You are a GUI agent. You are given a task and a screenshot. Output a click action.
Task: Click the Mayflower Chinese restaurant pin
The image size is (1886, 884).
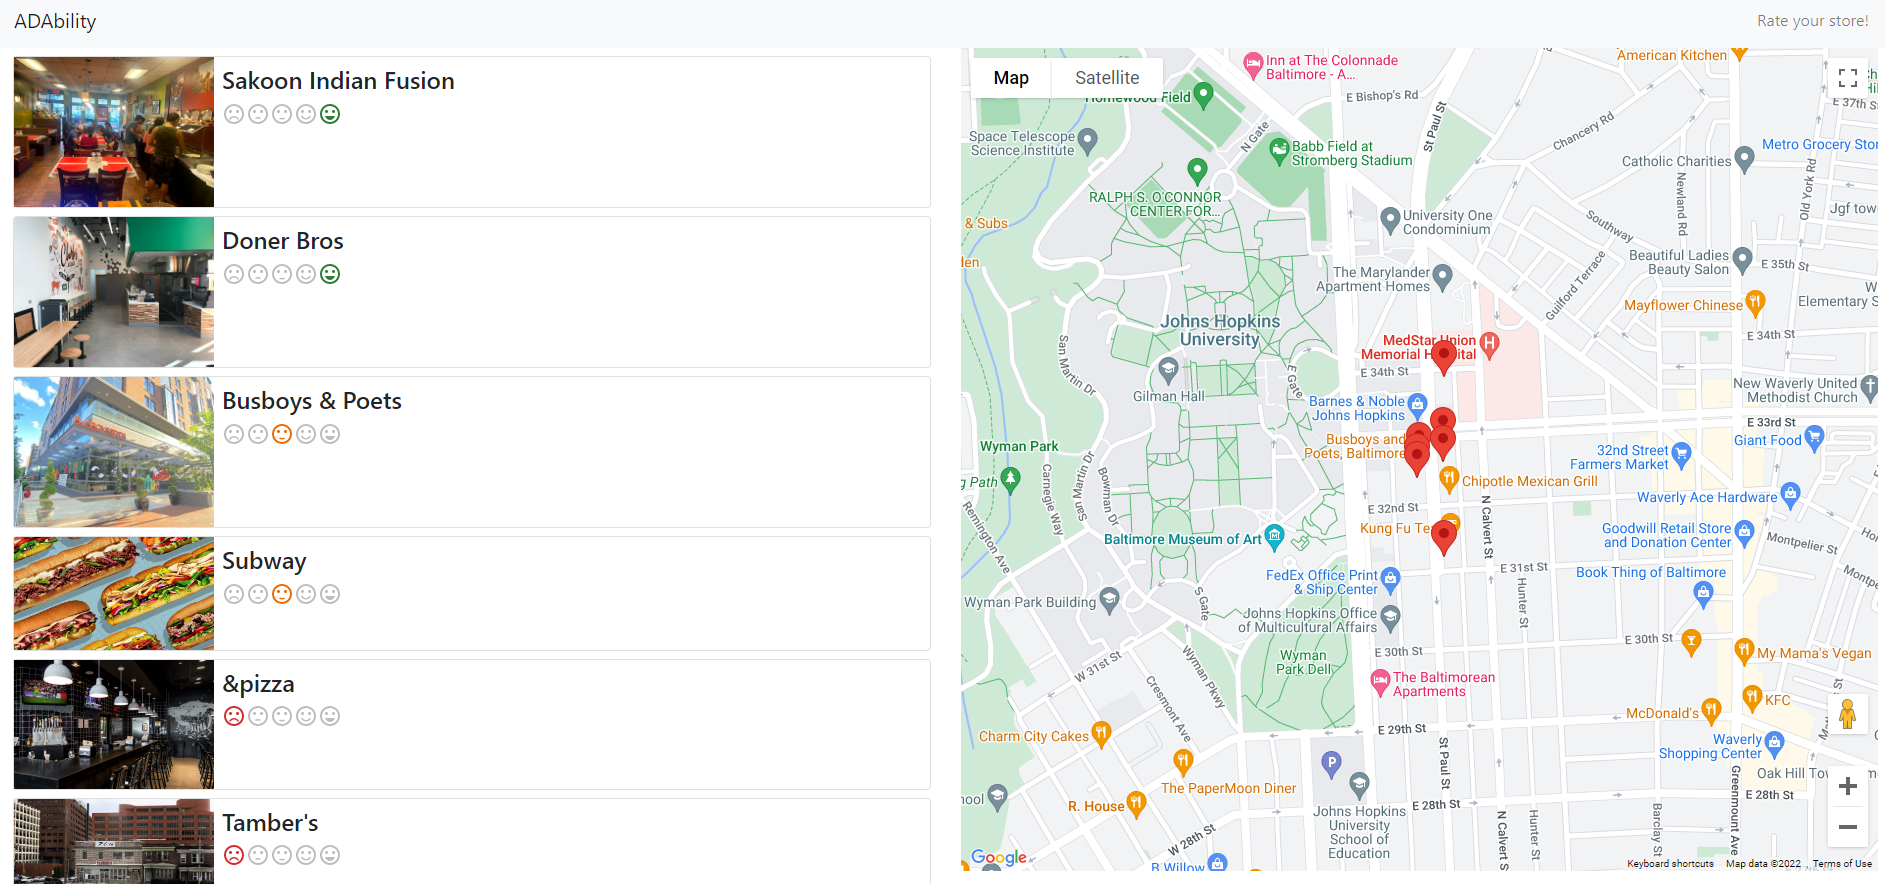[1755, 303]
